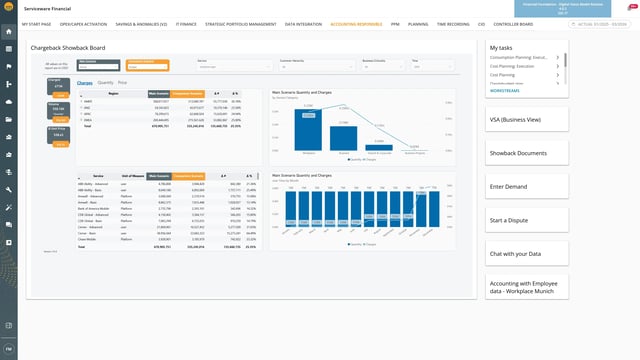This screenshot has width=640, height=360.
Task: Sort by the Unit of Measure column header
Action: 133,176
